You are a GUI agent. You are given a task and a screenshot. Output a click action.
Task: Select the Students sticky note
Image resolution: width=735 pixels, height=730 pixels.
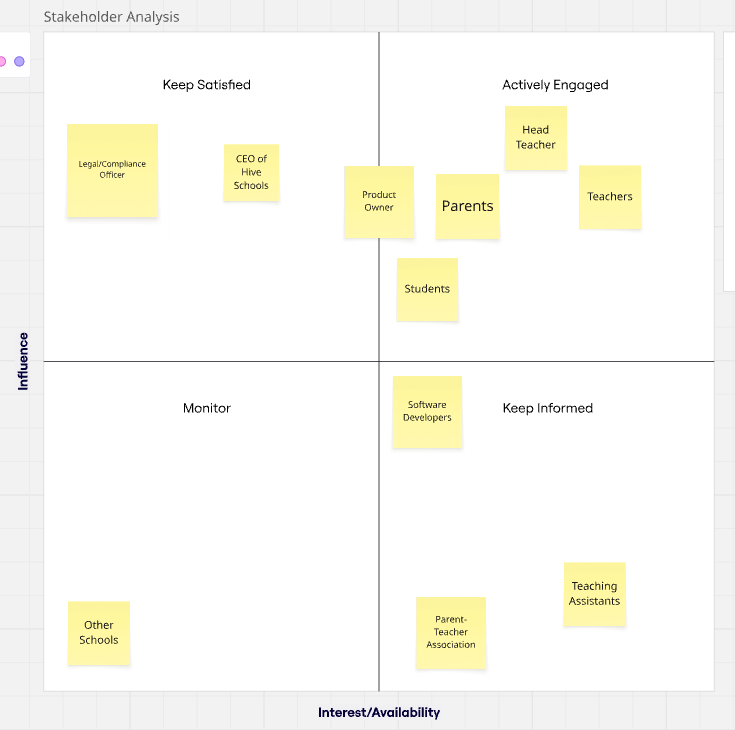[427, 289]
